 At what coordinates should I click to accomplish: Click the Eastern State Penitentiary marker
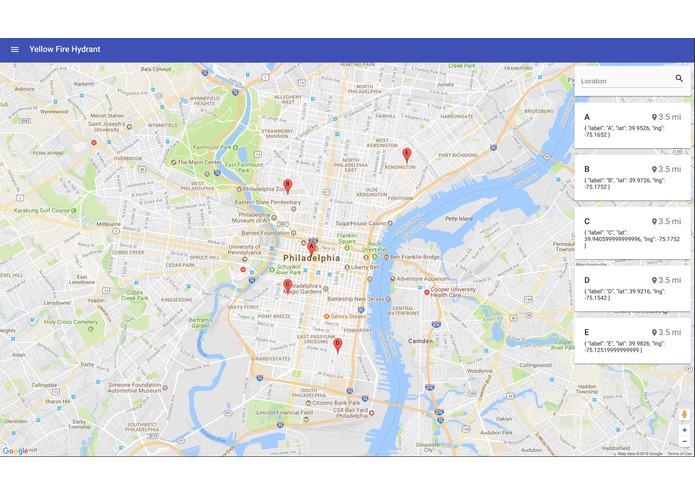(x=293, y=208)
